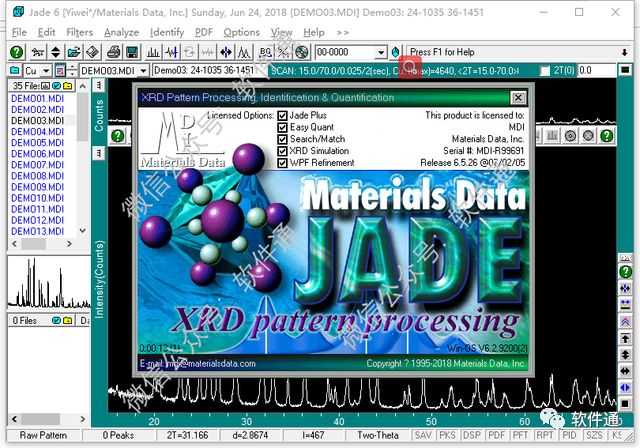Click the Find Peaks bar-chart icon

coord(153,52)
